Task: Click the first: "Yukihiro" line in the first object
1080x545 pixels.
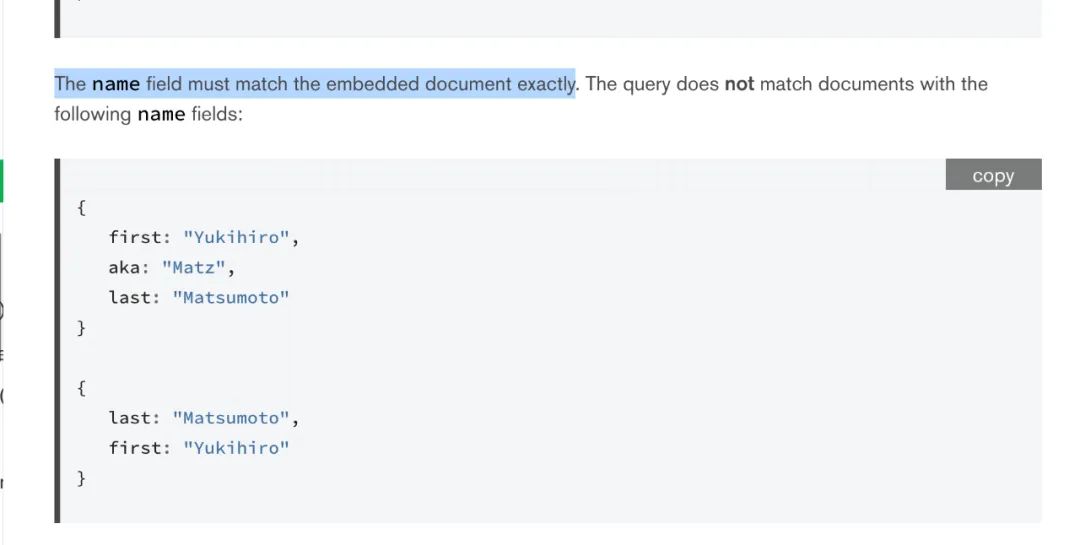Action: pyautogui.click(x=204, y=238)
